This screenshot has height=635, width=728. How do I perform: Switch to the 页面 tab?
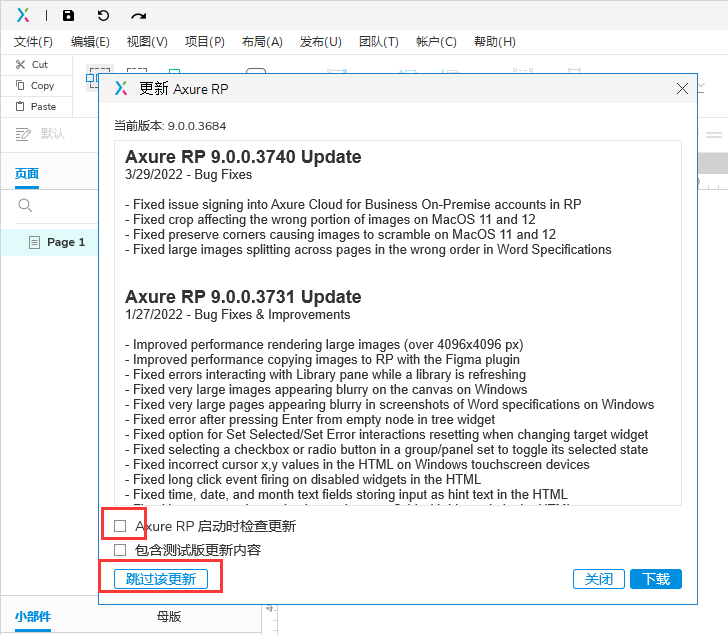point(26,174)
